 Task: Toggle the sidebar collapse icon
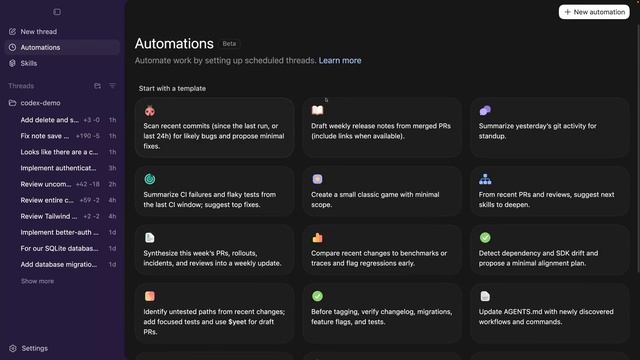(57, 12)
